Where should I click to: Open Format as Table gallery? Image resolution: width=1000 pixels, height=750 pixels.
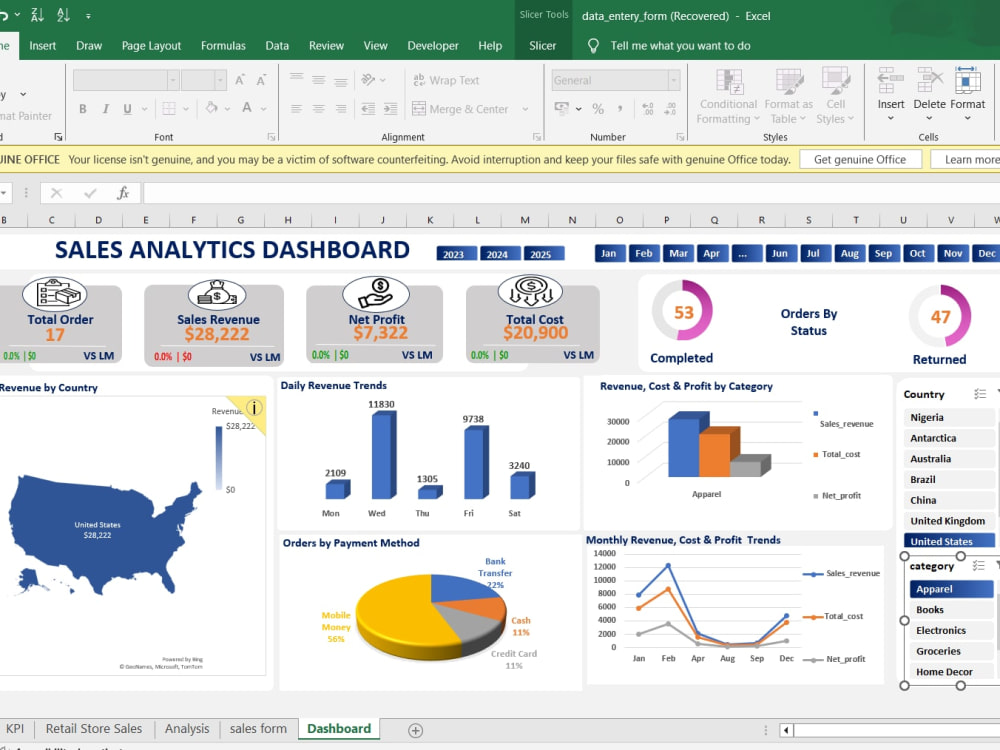[x=789, y=97]
